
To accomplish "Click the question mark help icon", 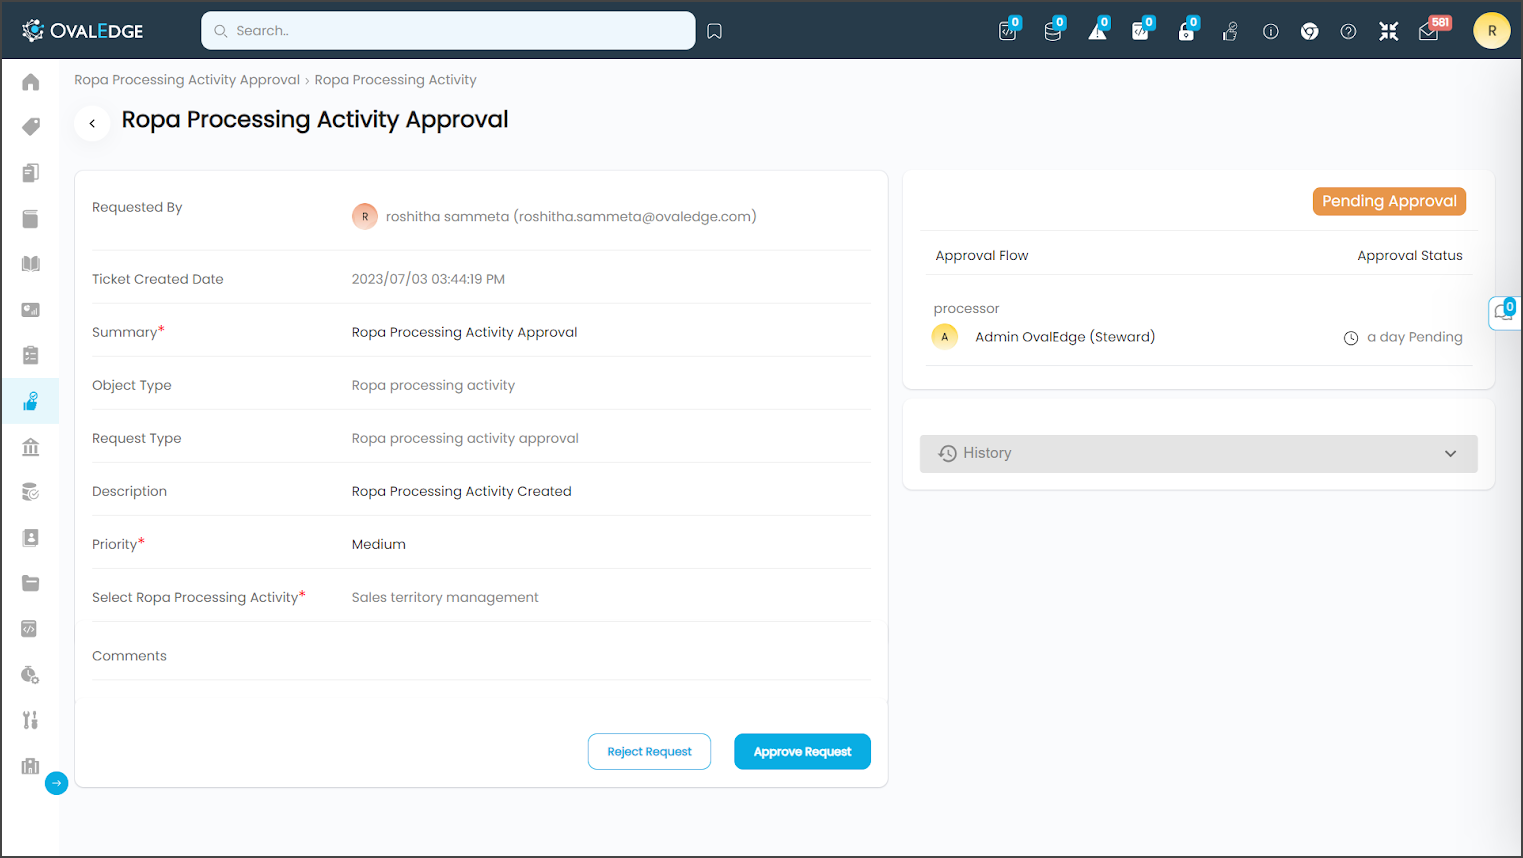I will [1348, 32].
